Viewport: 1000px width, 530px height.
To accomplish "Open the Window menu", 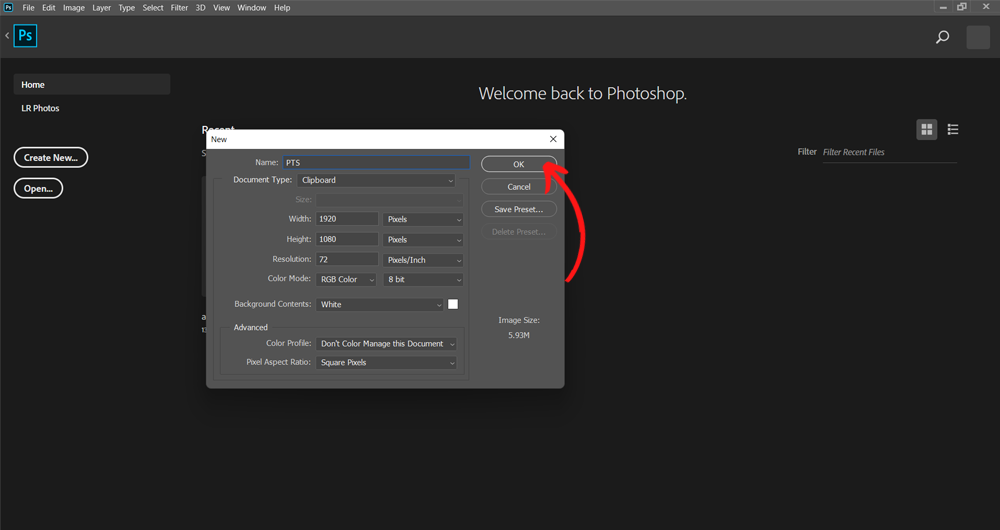I will pyautogui.click(x=251, y=7).
